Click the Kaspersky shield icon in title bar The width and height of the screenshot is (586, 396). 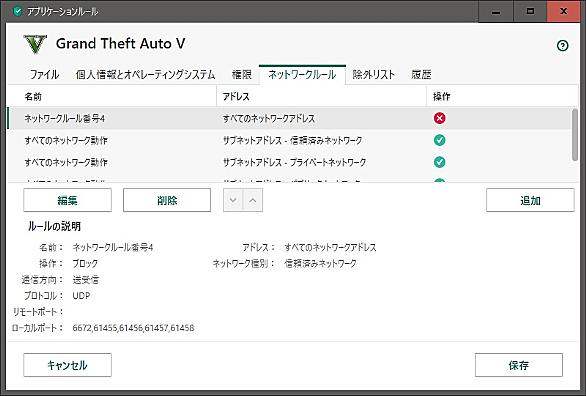pyautogui.click(x=17, y=11)
